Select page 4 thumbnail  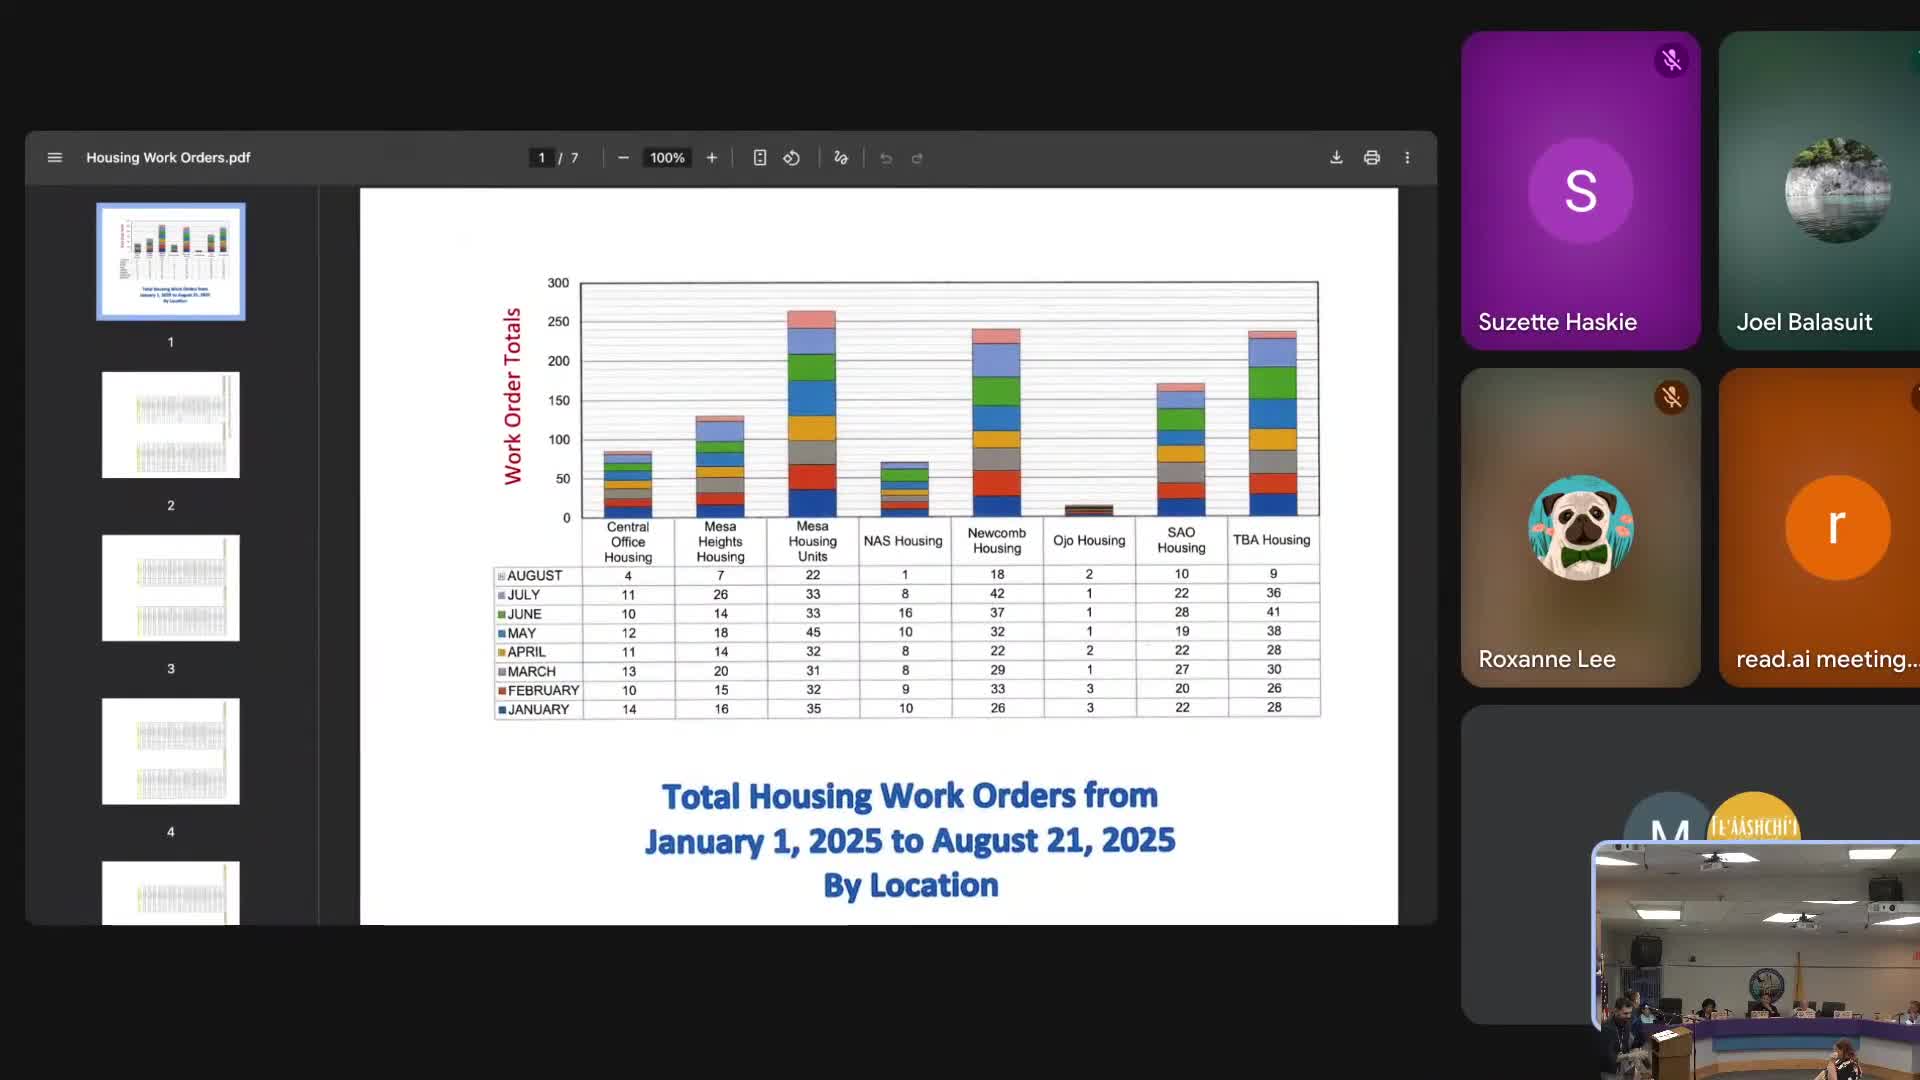click(x=171, y=751)
